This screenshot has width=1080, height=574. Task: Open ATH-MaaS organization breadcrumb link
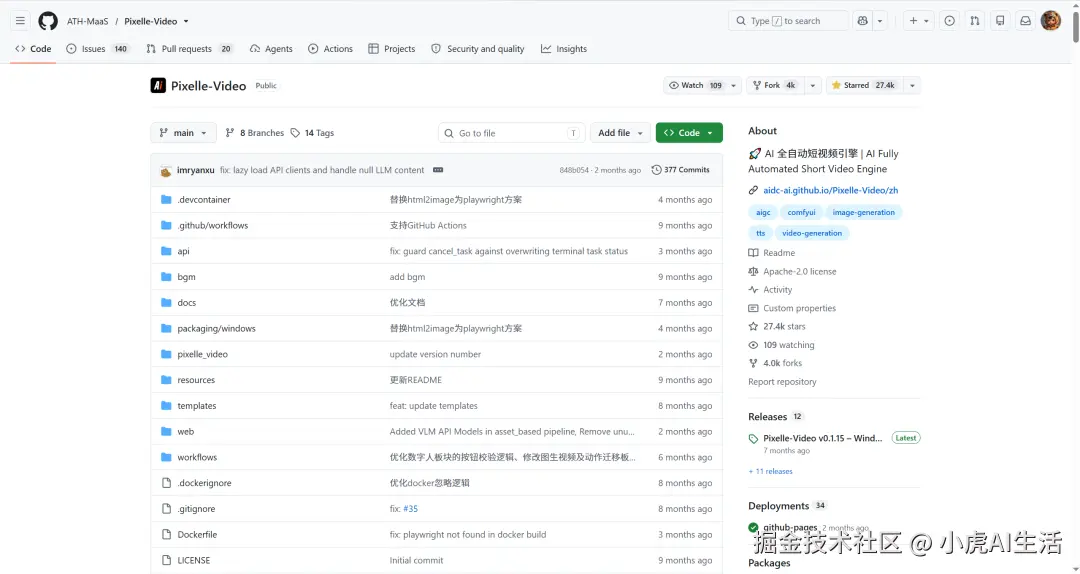(x=87, y=21)
